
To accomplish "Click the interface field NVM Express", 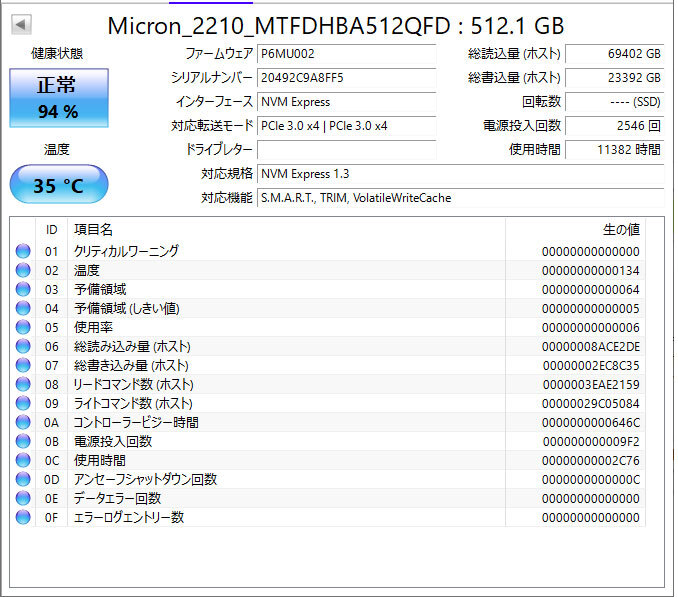I will click(x=346, y=102).
